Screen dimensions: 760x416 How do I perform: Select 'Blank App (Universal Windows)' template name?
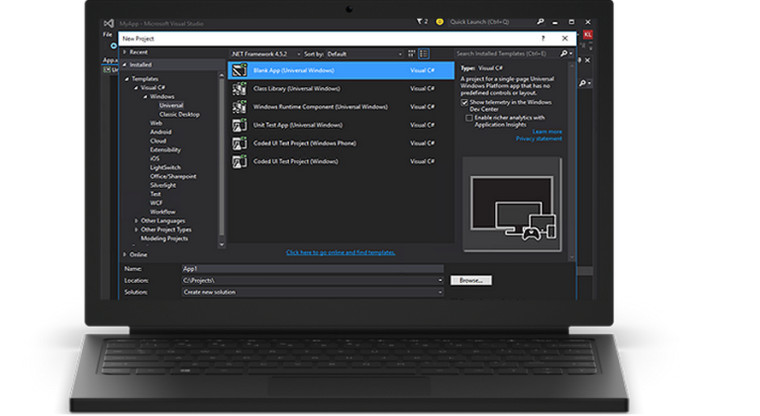pyautogui.click(x=294, y=70)
